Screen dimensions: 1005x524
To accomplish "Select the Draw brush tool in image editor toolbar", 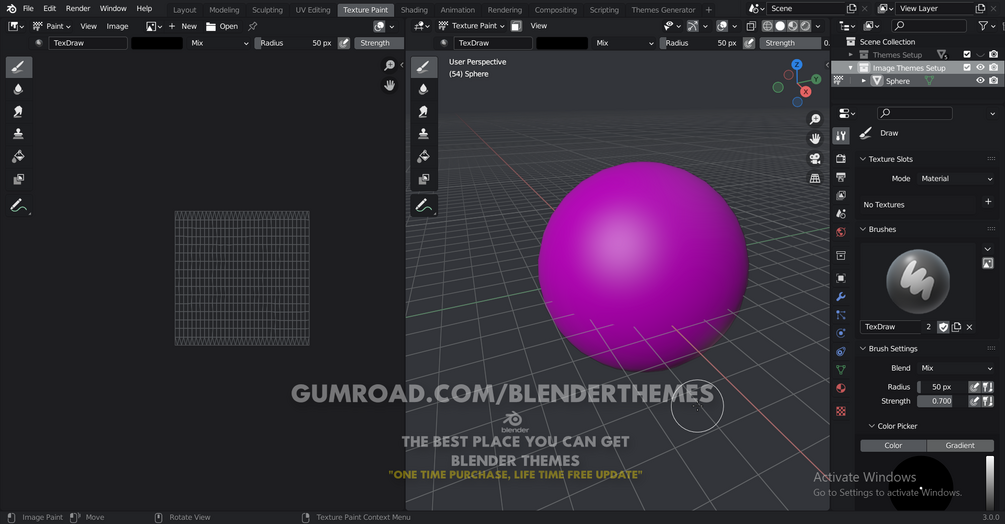I will (18, 67).
